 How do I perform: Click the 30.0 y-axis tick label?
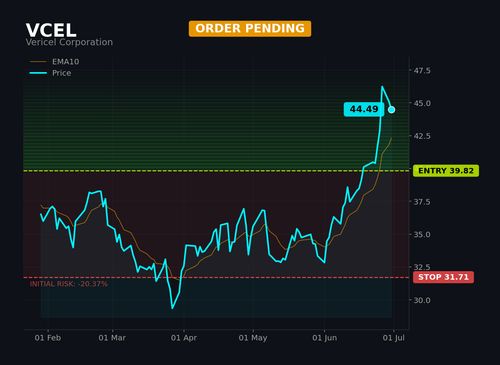click(422, 300)
